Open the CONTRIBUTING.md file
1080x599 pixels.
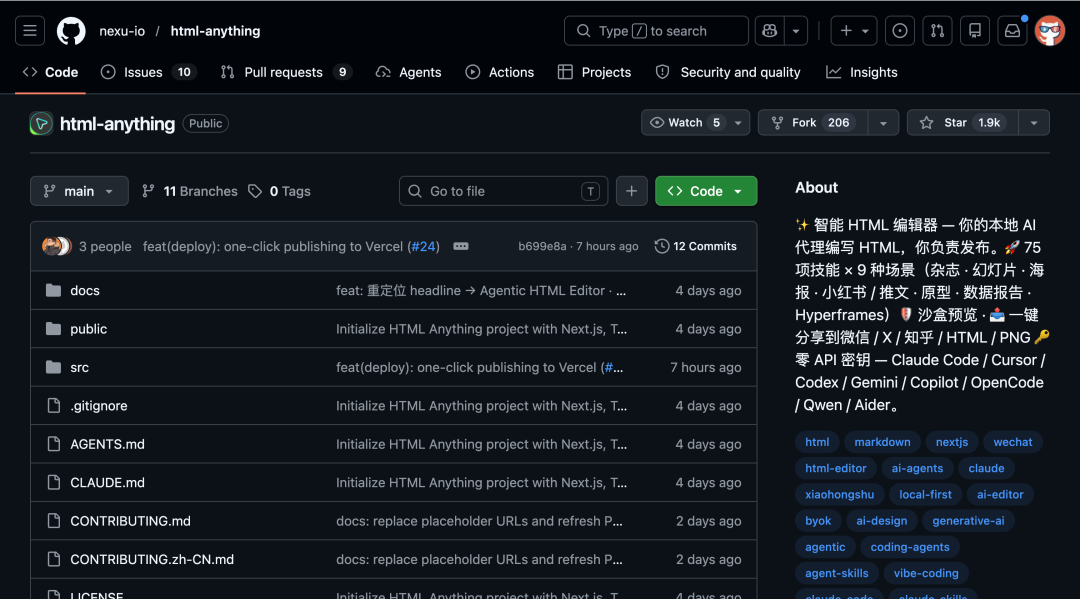(x=130, y=521)
